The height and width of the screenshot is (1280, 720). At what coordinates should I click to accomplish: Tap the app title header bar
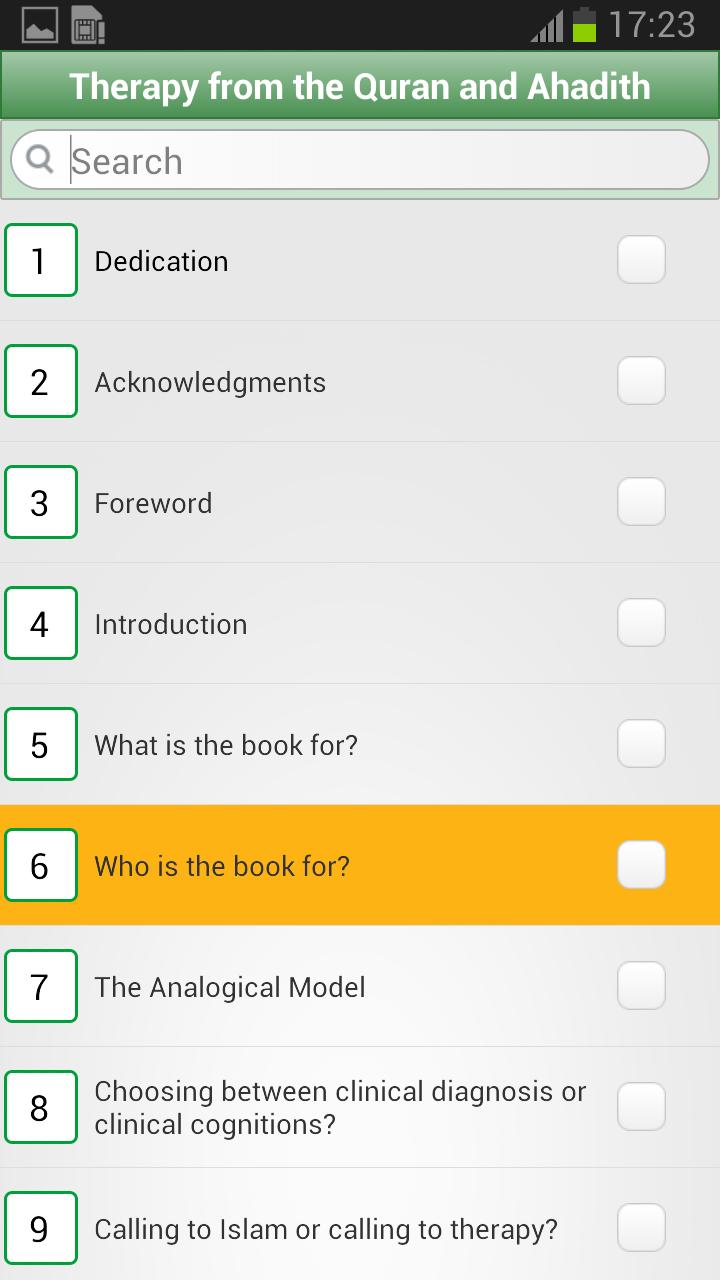[x=360, y=87]
